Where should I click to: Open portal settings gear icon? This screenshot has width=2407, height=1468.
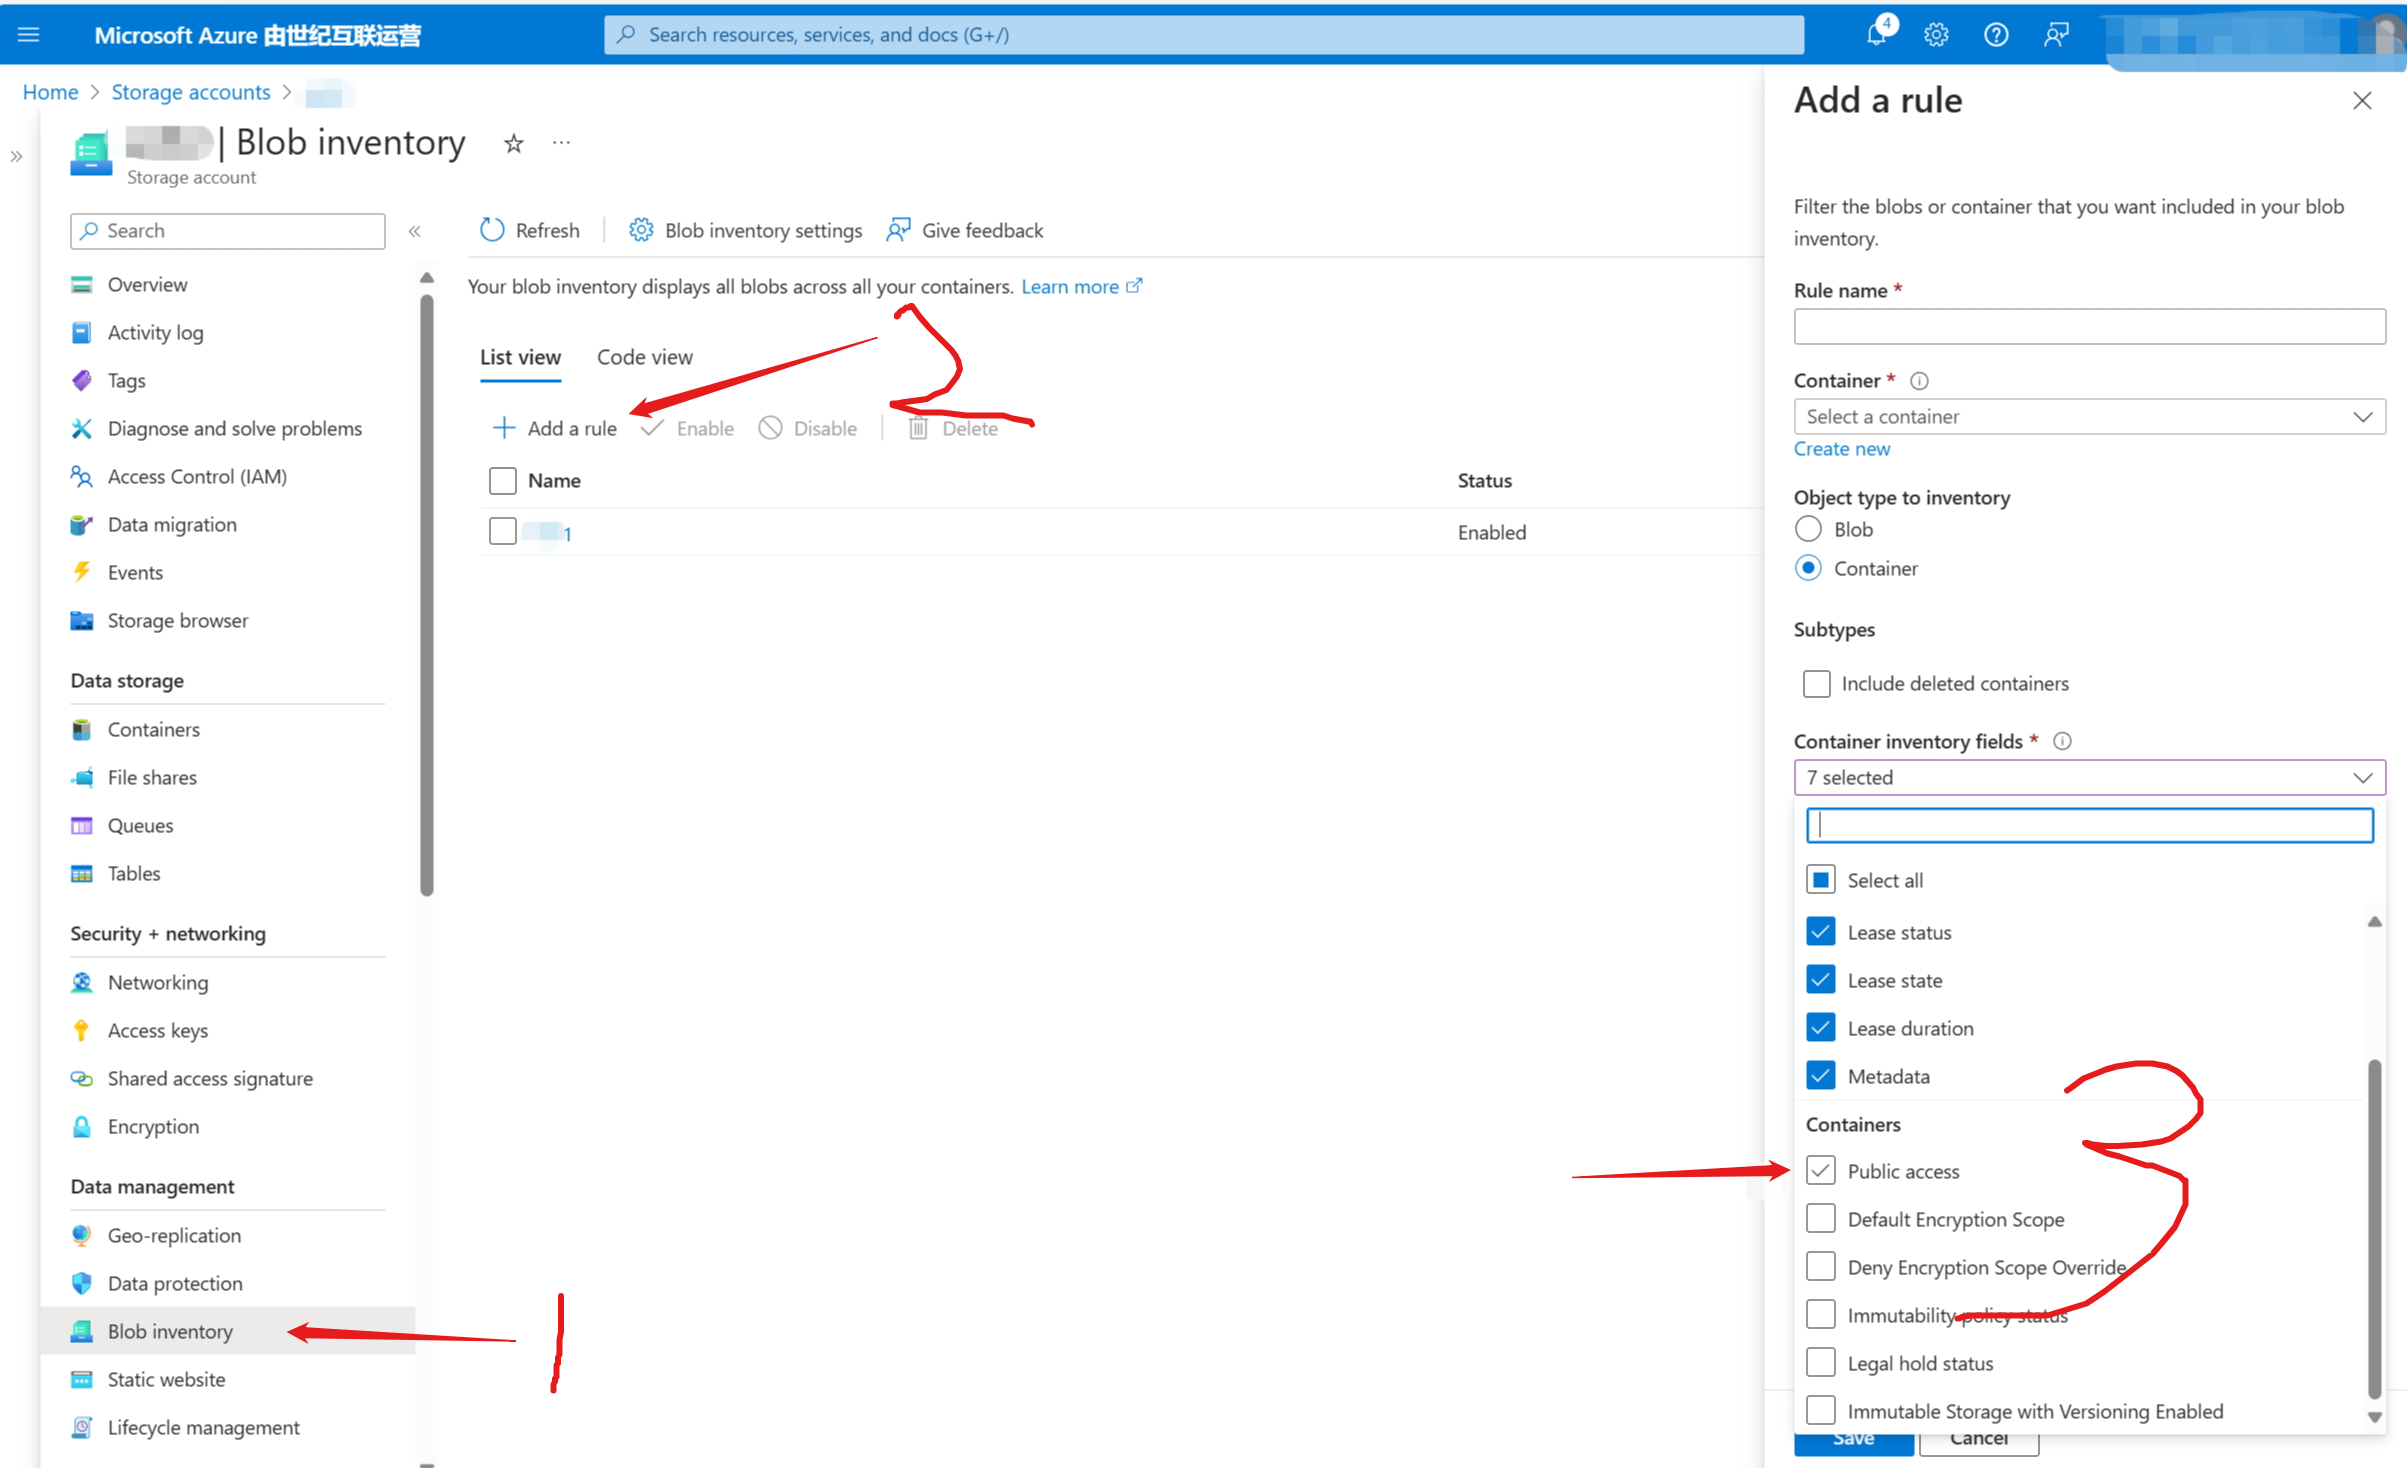coord(1936,35)
